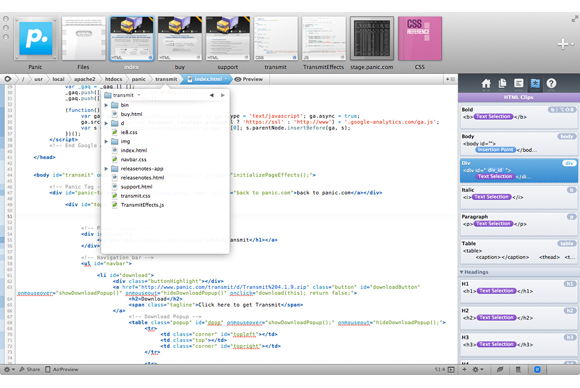This screenshot has width=580, height=388.
Task: Open the tab plus dropdown arrow
Action: coord(572,44)
